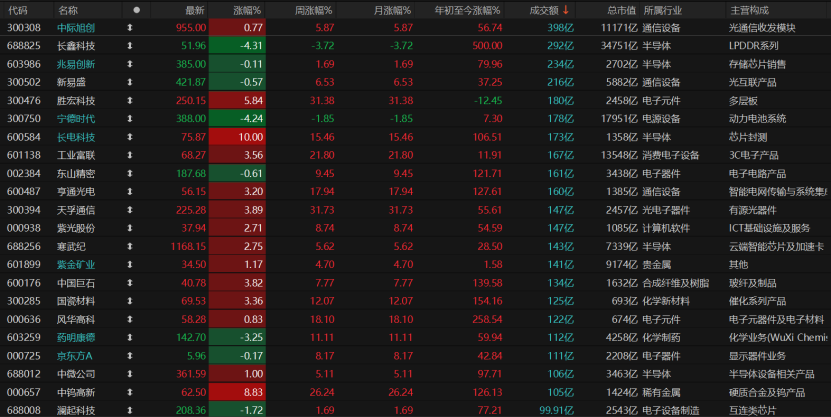Viewport: 831px width, 417px height.
Task: Click the pin icon in 东山精密 row
Action: 130,174
